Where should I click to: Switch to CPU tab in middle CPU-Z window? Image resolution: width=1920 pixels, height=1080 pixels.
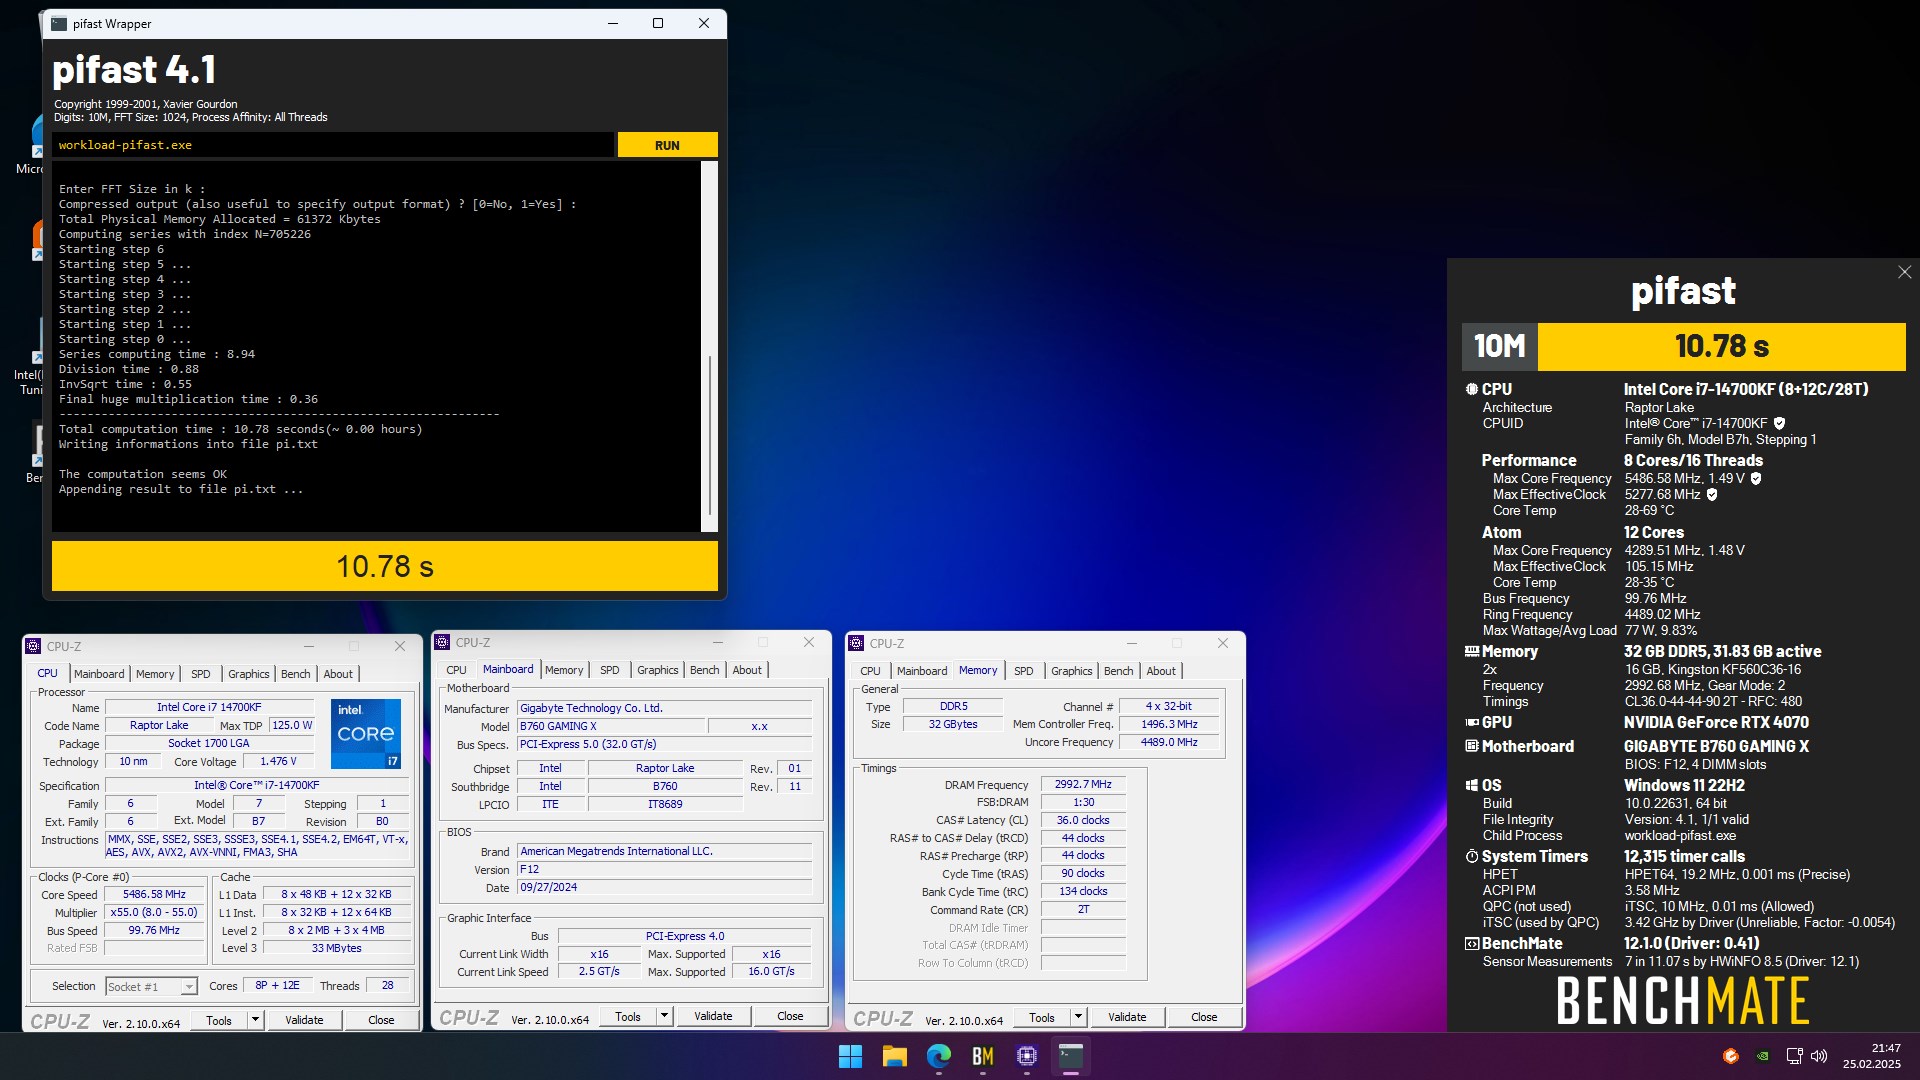click(456, 670)
